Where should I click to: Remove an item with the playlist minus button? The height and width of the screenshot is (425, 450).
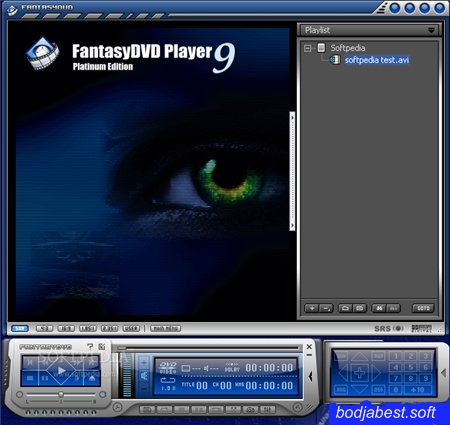pos(326,308)
